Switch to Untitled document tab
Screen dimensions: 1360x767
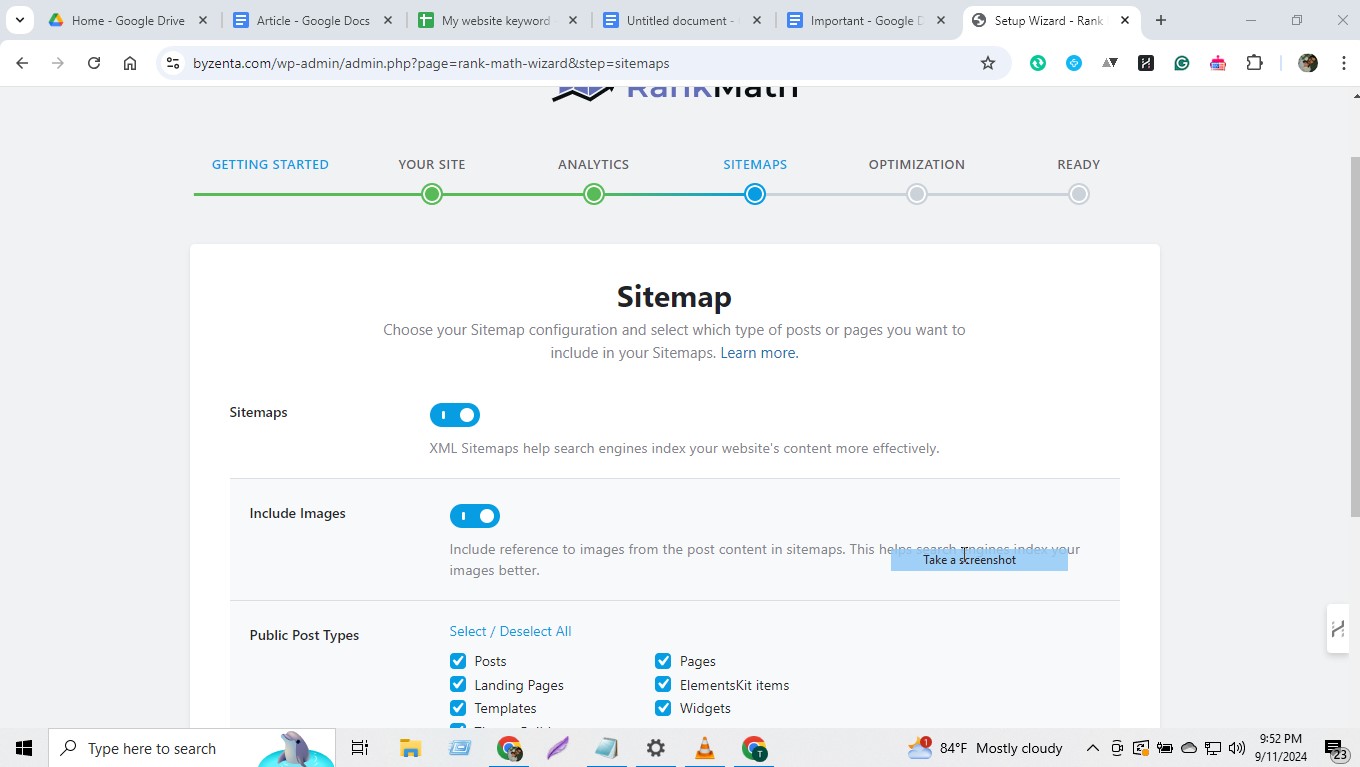(x=680, y=20)
